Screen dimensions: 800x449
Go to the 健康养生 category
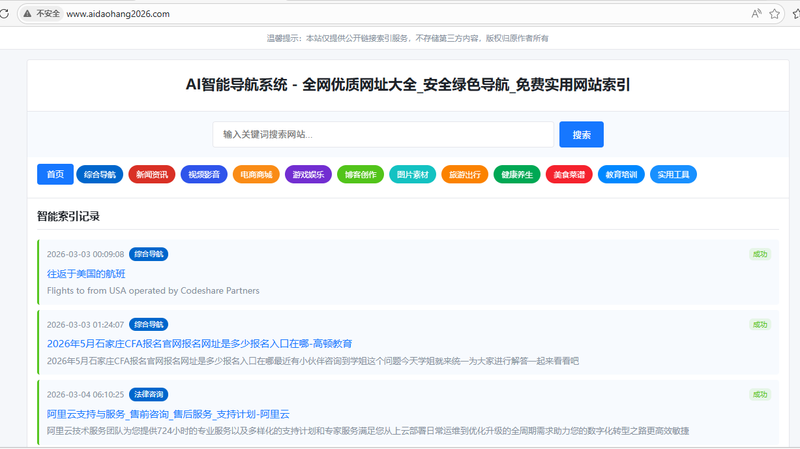(x=516, y=174)
